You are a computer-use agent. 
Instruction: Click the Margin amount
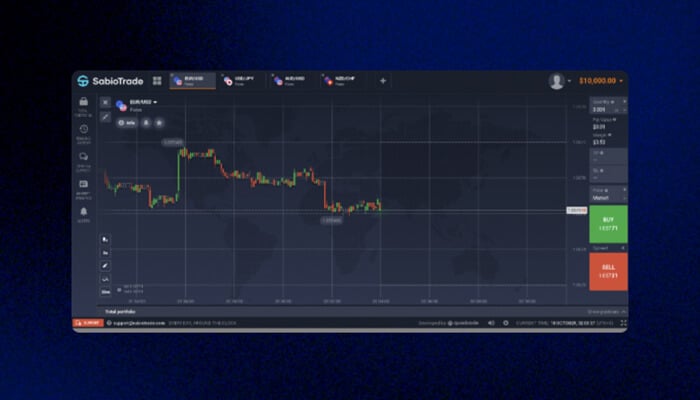point(599,142)
